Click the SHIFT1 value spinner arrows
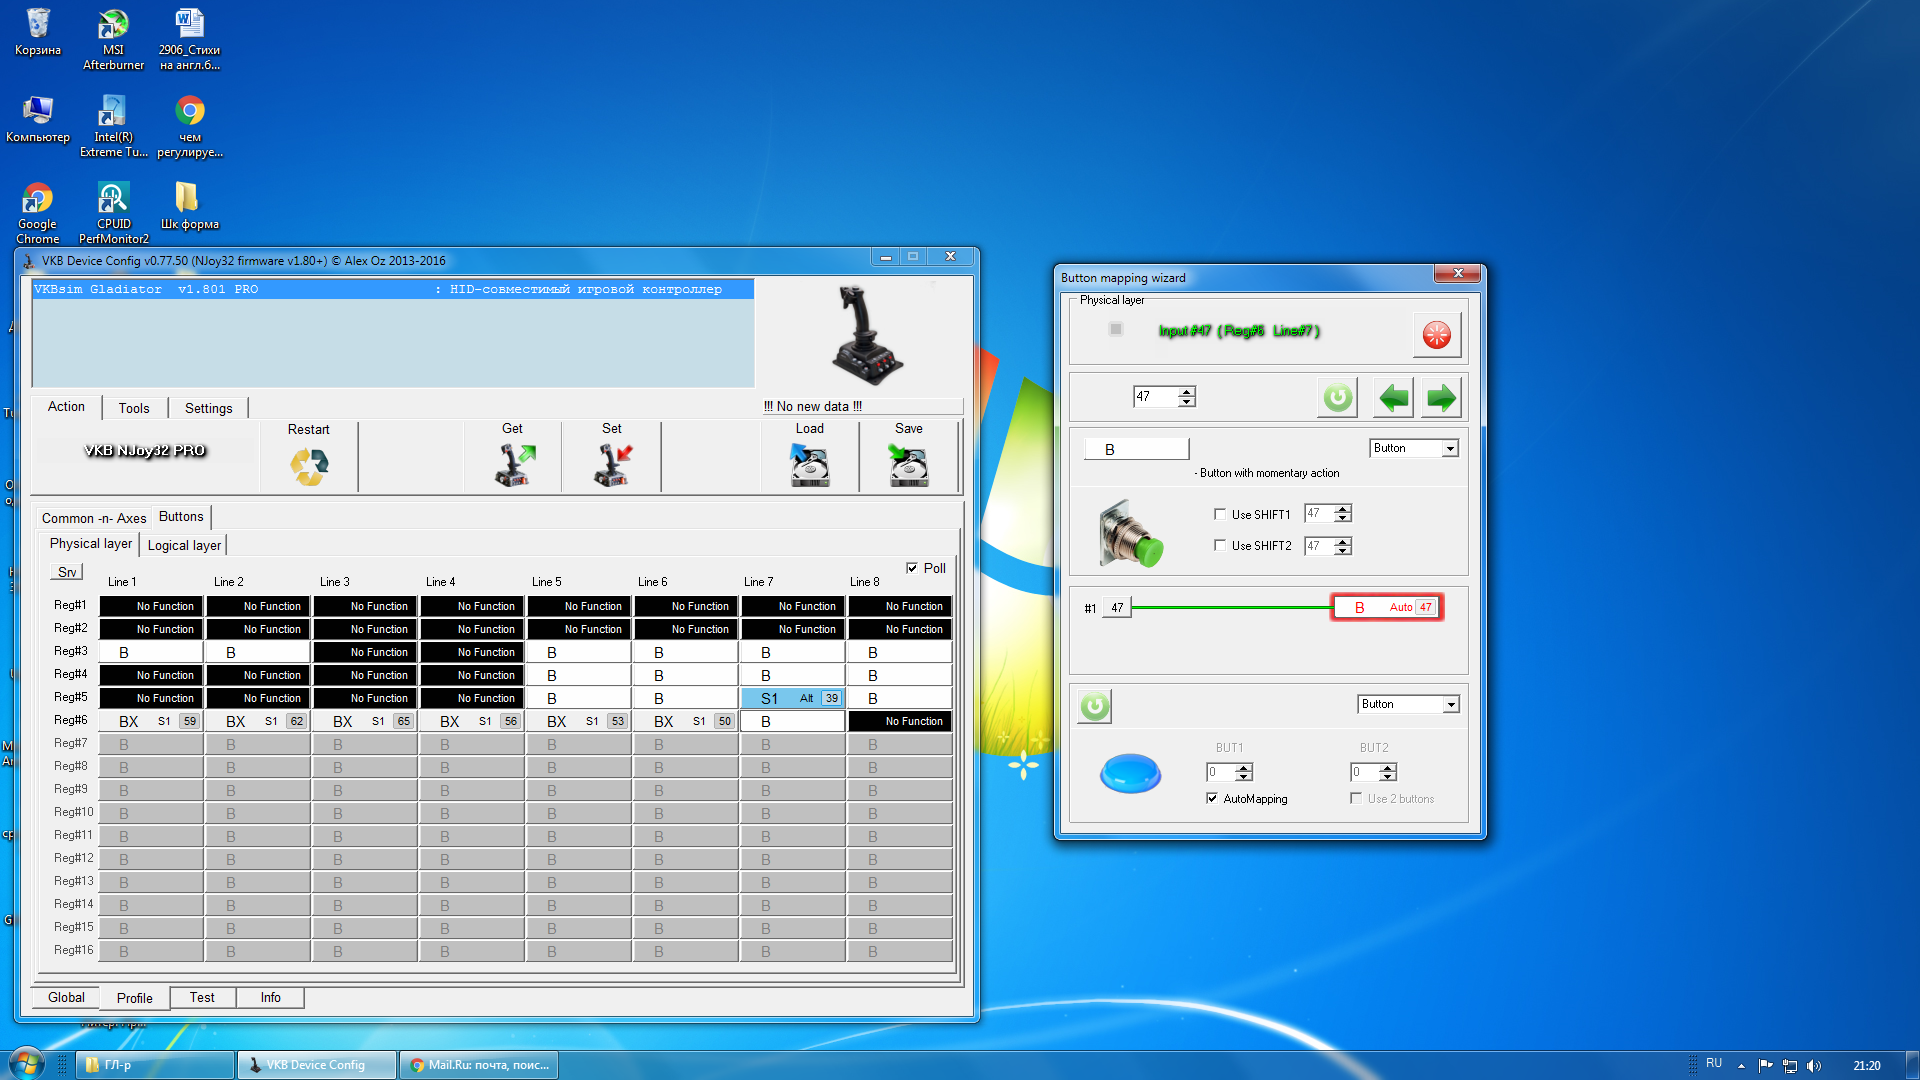This screenshot has width=1920, height=1080. coord(1343,514)
